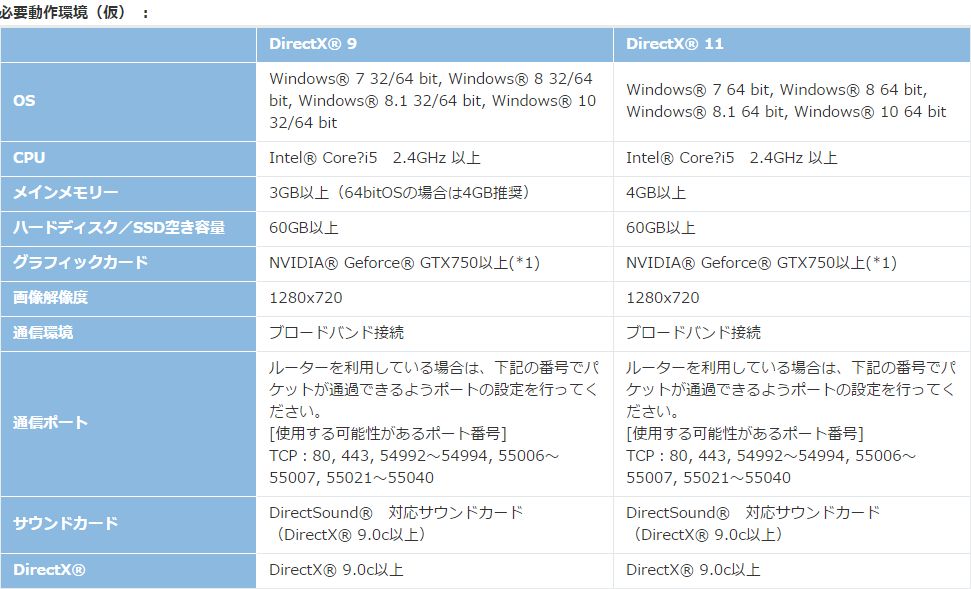This screenshot has height=589, width=971.
Task: Click the DirectX® row label in the bottom row
Action: coord(49,570)
